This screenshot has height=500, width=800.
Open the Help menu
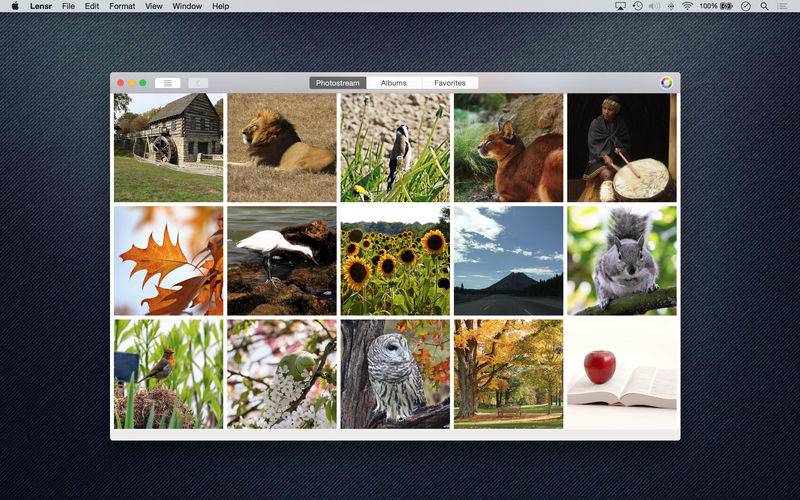(x=220, y=6)
